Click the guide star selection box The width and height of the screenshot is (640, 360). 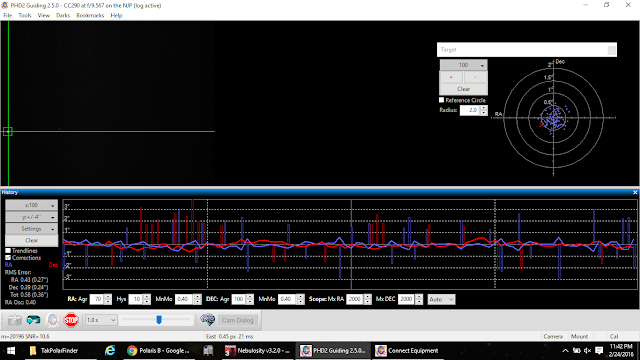coord(7,131)
